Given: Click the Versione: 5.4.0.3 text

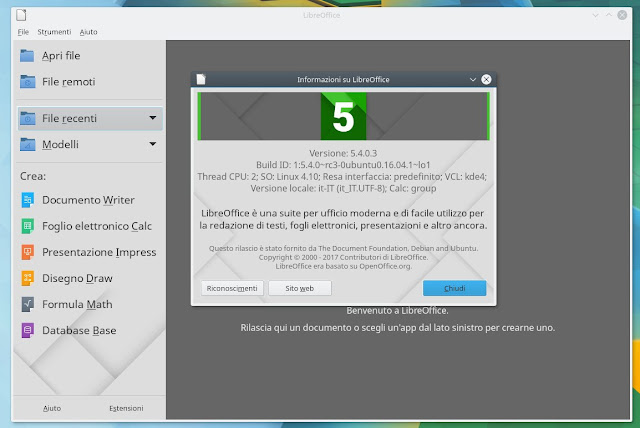Looking at the screenshot, I should pos(343,153).
